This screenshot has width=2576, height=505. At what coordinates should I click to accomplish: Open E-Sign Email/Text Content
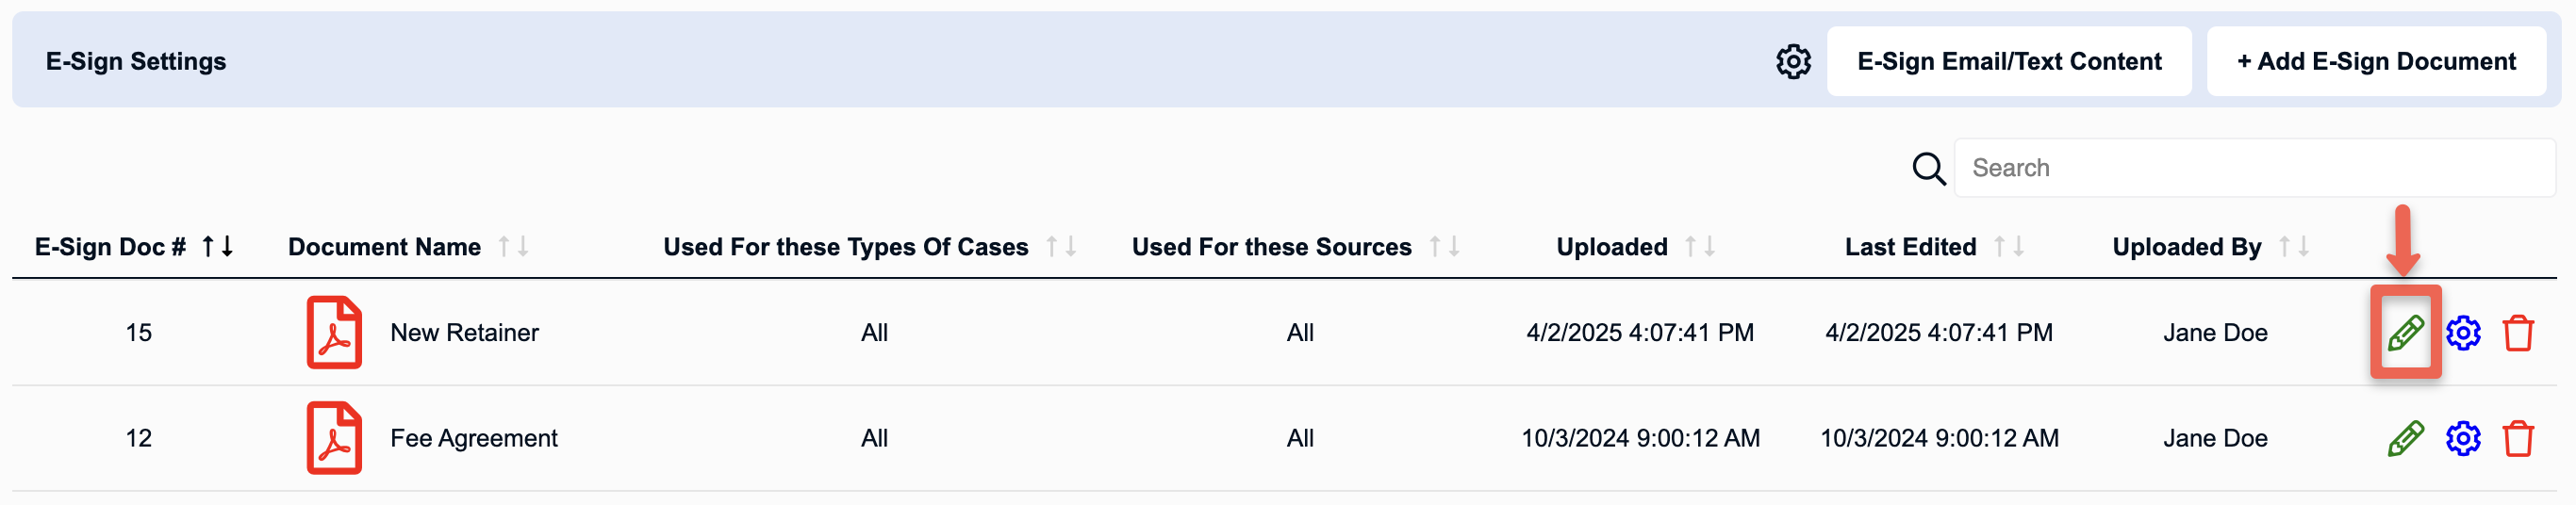pyautogui.click(x=2008, y=62)
